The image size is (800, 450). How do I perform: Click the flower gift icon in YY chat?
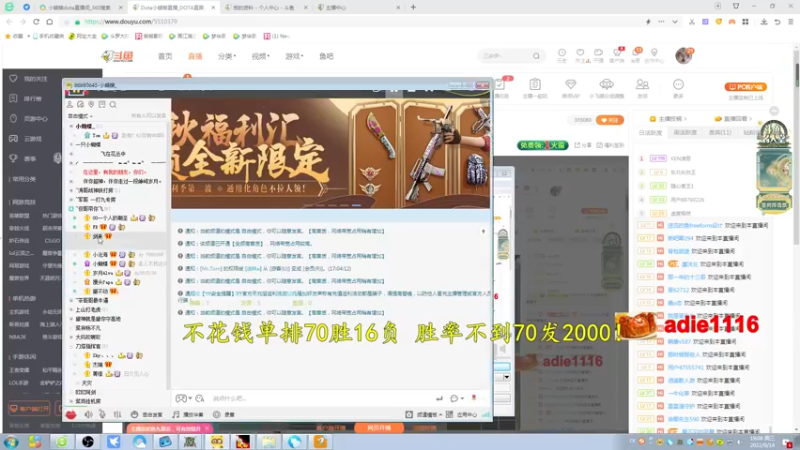(x=474, y=398)
